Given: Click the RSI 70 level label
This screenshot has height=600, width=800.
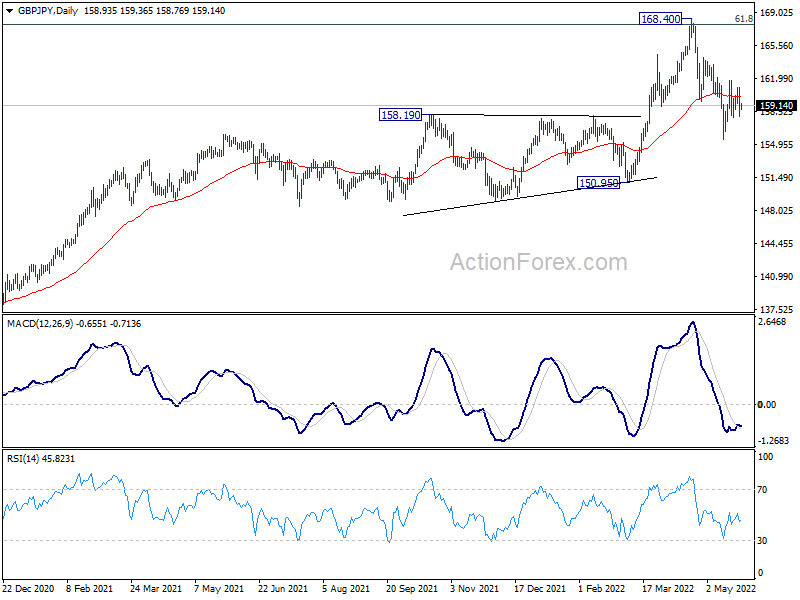Looking at the screenshot, I should tap(762, 490).
